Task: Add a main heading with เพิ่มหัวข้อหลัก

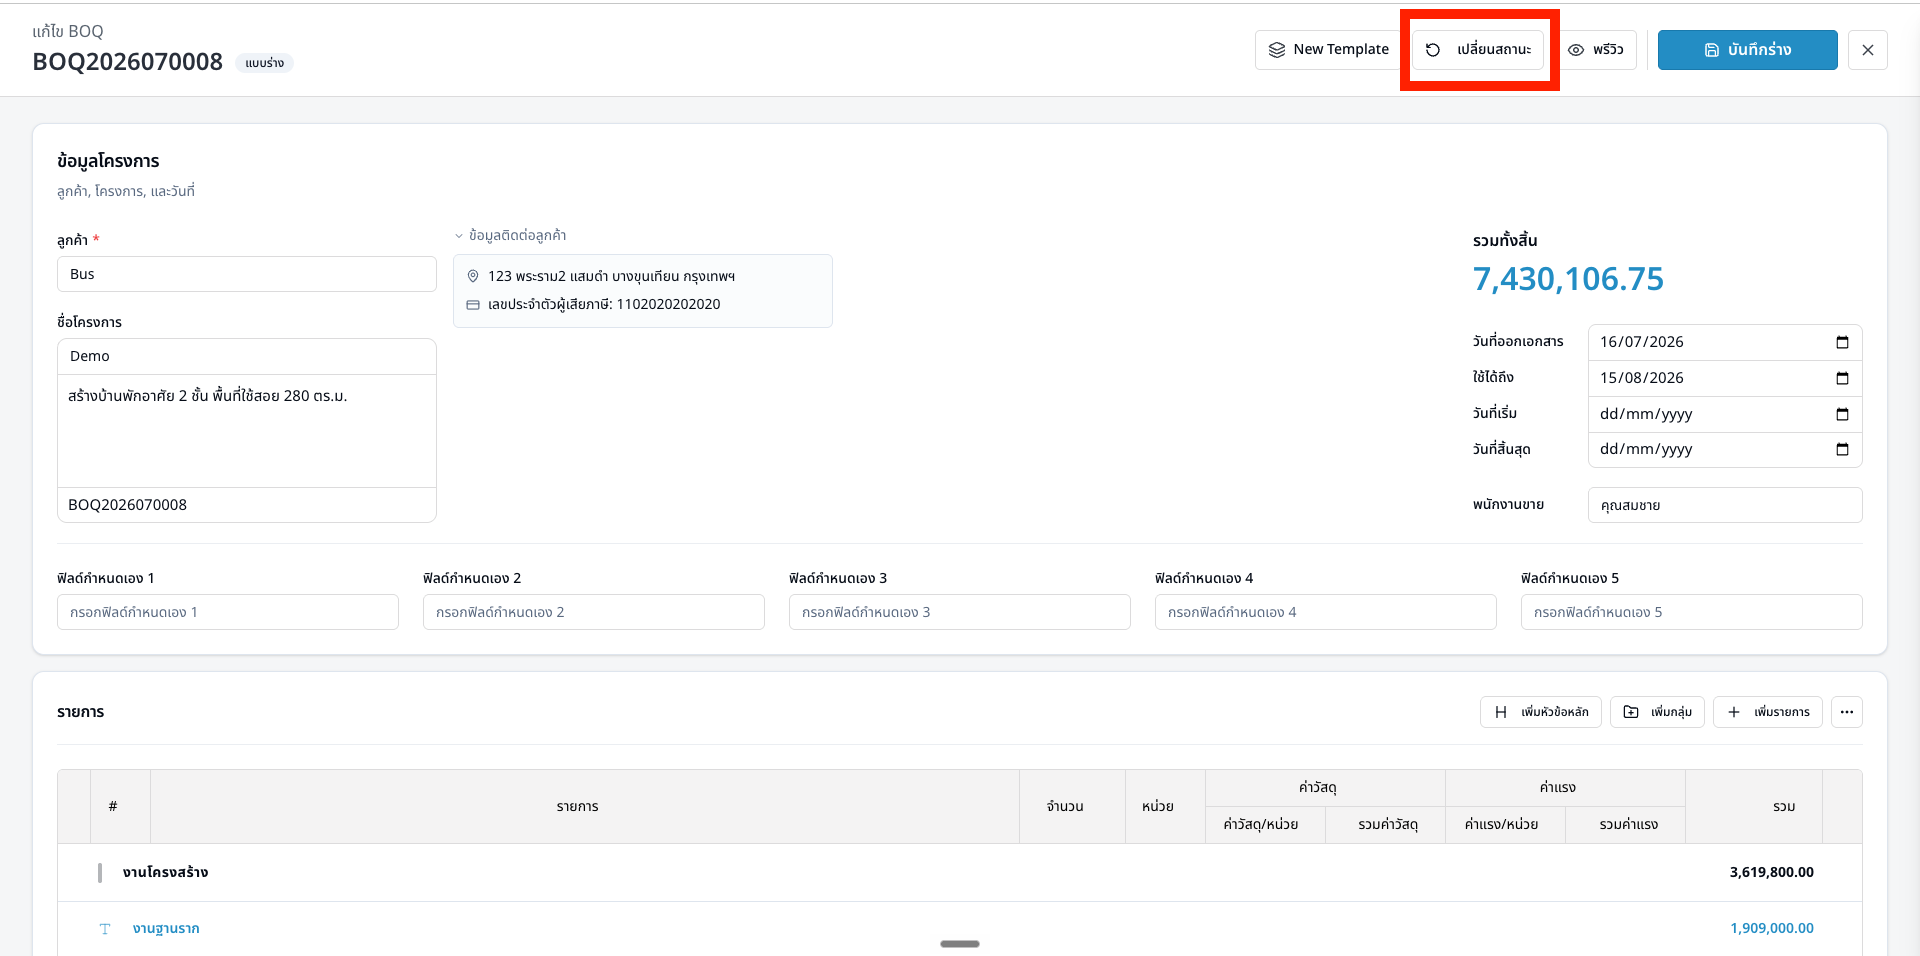Action: coord(1541,712)
